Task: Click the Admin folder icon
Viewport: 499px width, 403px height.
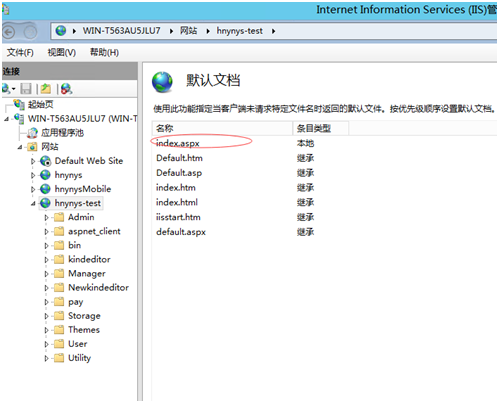Action: (x=59, y=217)
